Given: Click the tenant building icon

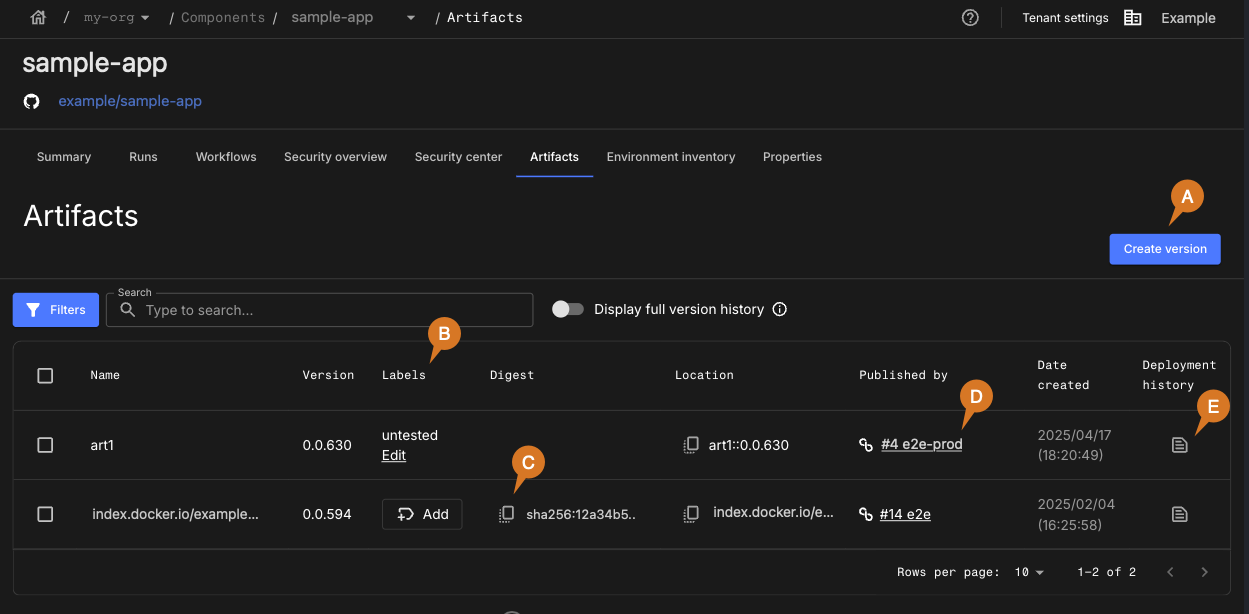Looking at the screenshot, I should coord(1133,17).
